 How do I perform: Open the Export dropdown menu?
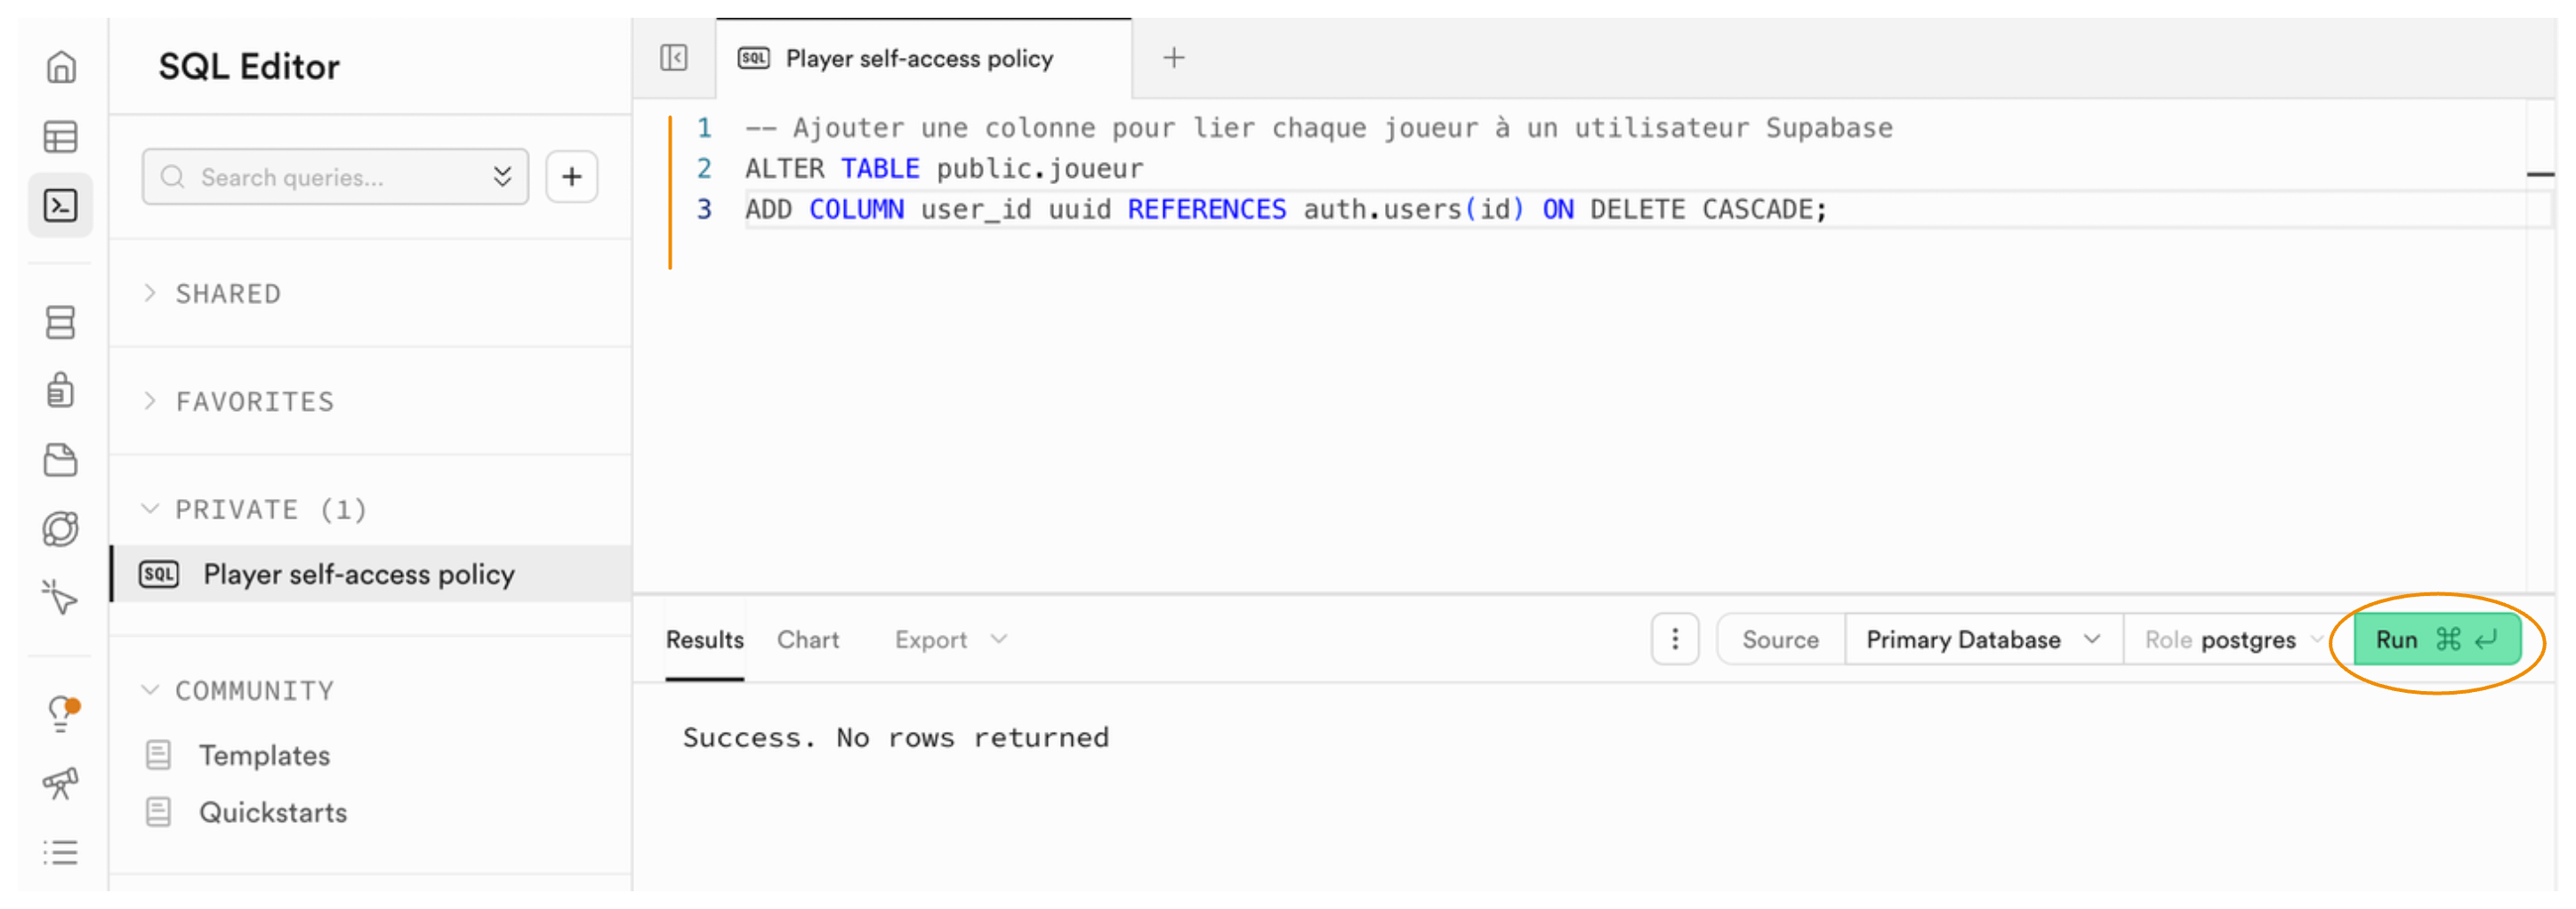pos(950,640)
